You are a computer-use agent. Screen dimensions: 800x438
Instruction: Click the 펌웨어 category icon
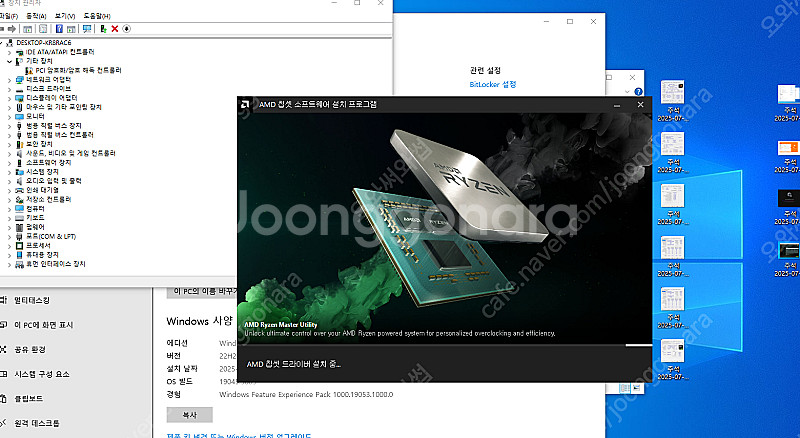pyautogui.click(x=19, y=227)
